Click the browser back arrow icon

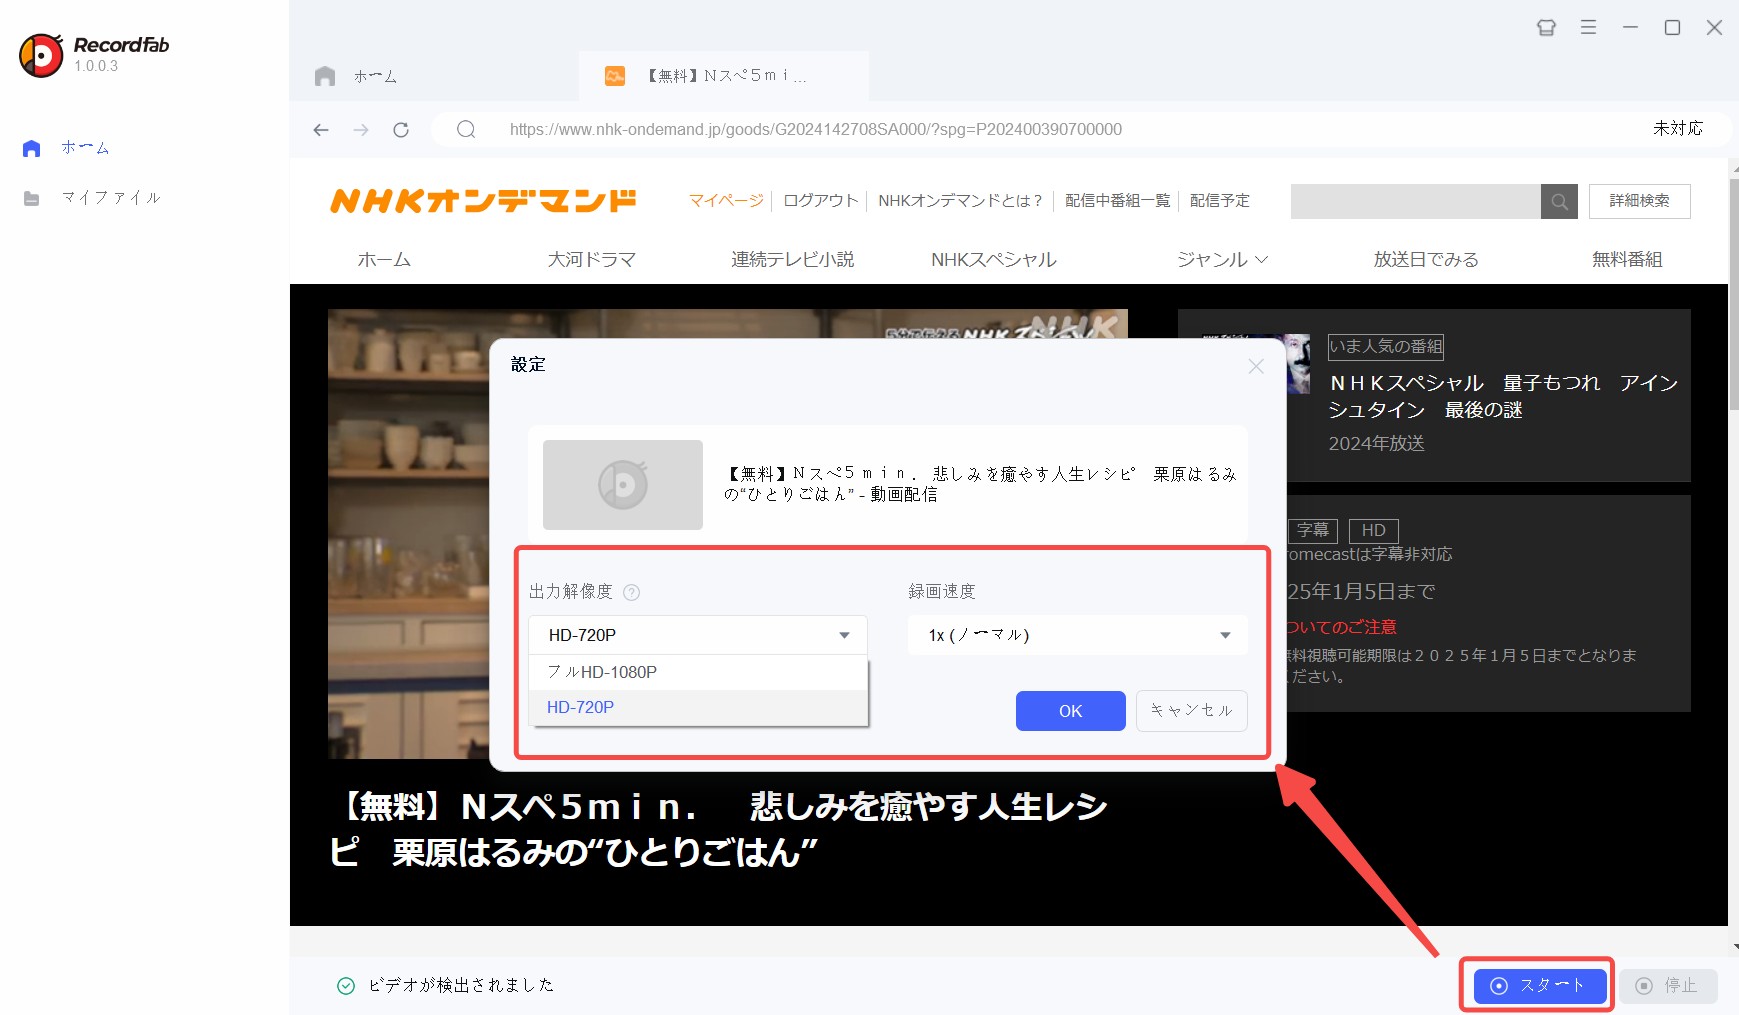(x=321, y=130)
